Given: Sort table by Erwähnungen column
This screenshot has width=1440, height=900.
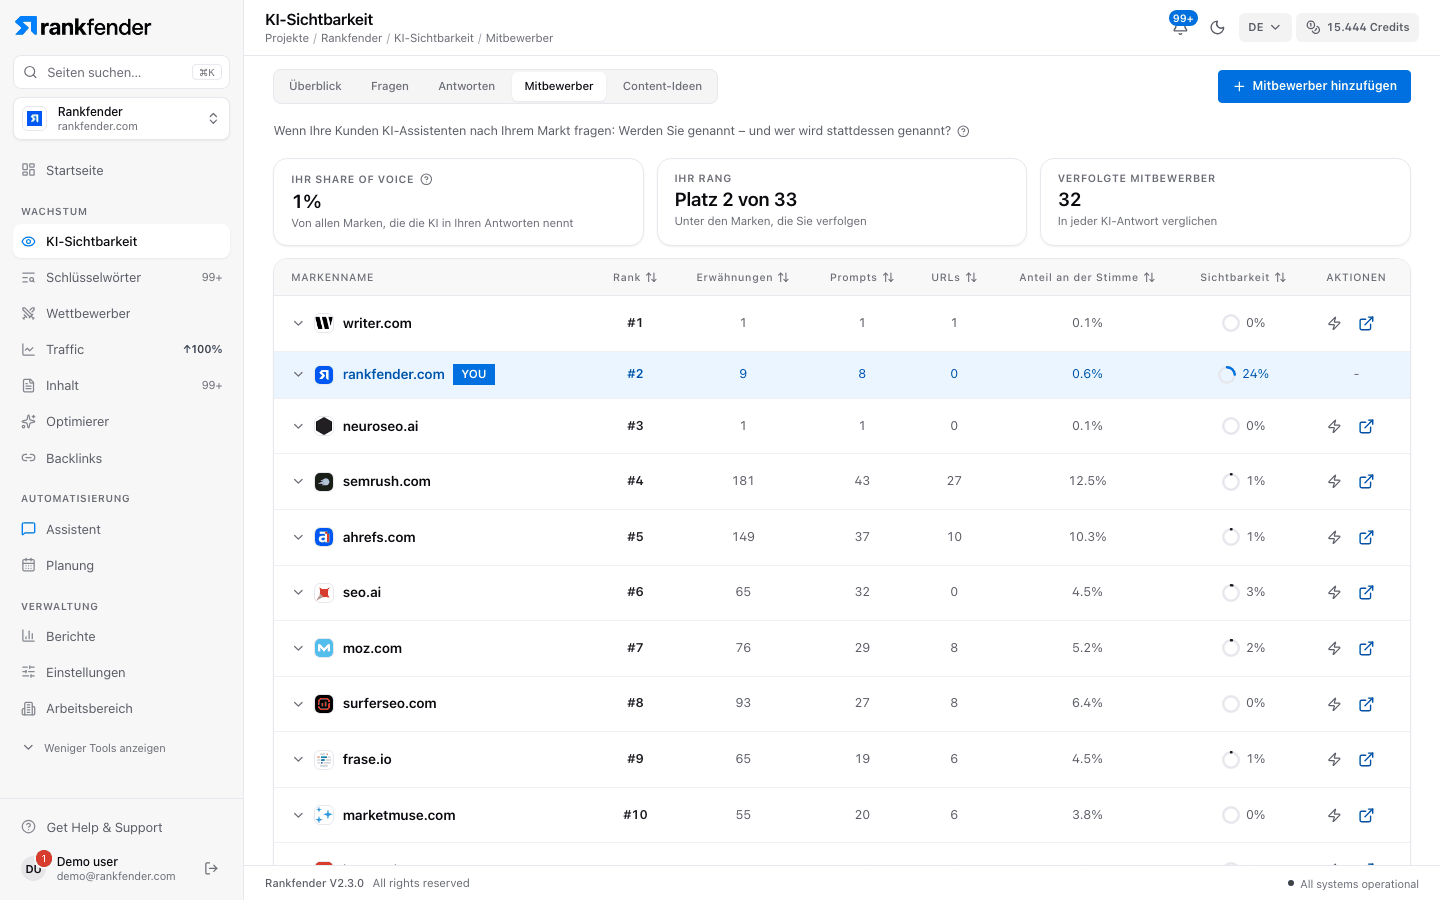Looking at the screenshot, I should 743,277.
